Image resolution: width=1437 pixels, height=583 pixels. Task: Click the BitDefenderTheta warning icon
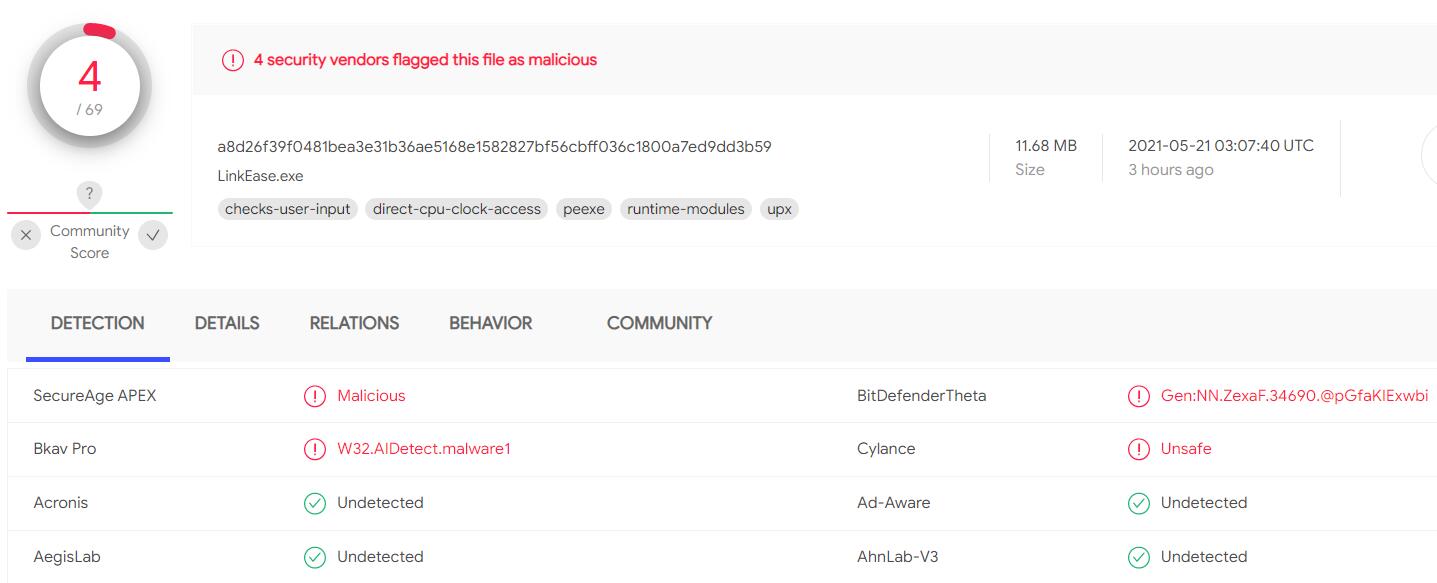[x=1138, y=396]
